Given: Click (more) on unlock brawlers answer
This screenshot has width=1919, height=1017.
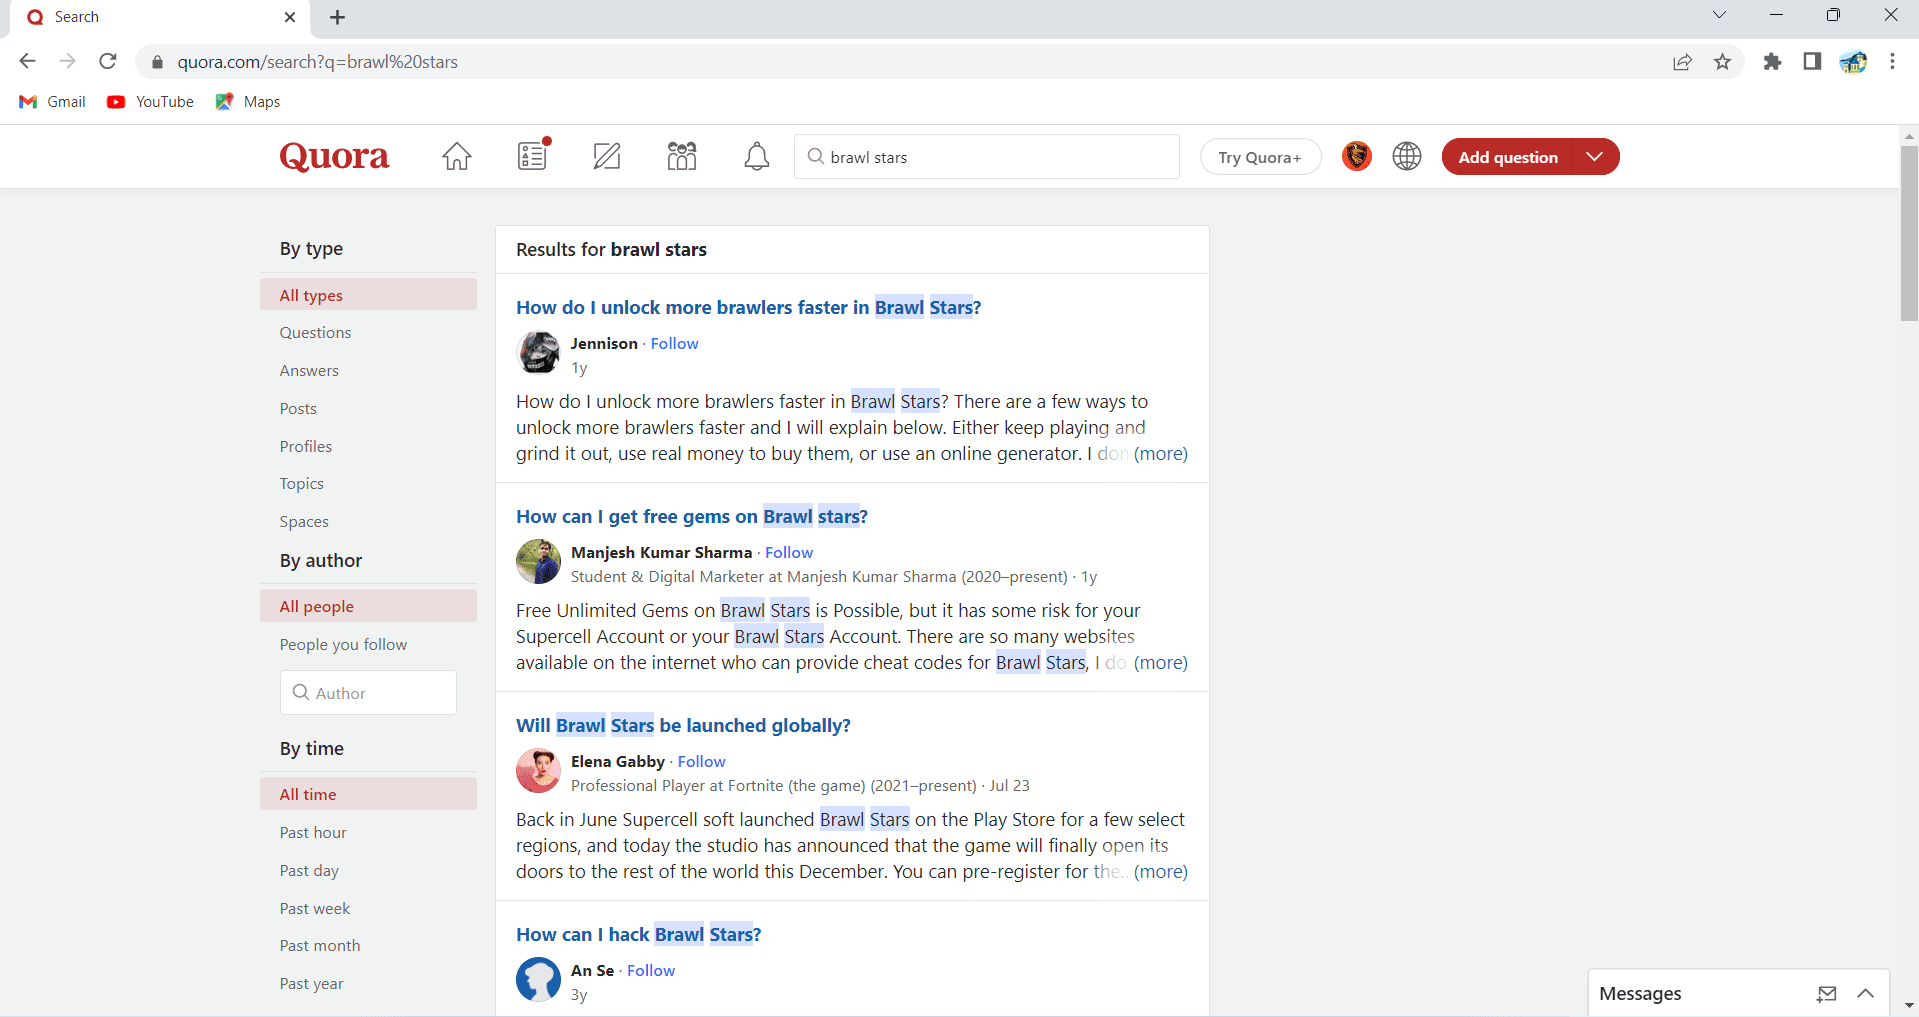Looking at the screenshot, I should coord(1160,454).
